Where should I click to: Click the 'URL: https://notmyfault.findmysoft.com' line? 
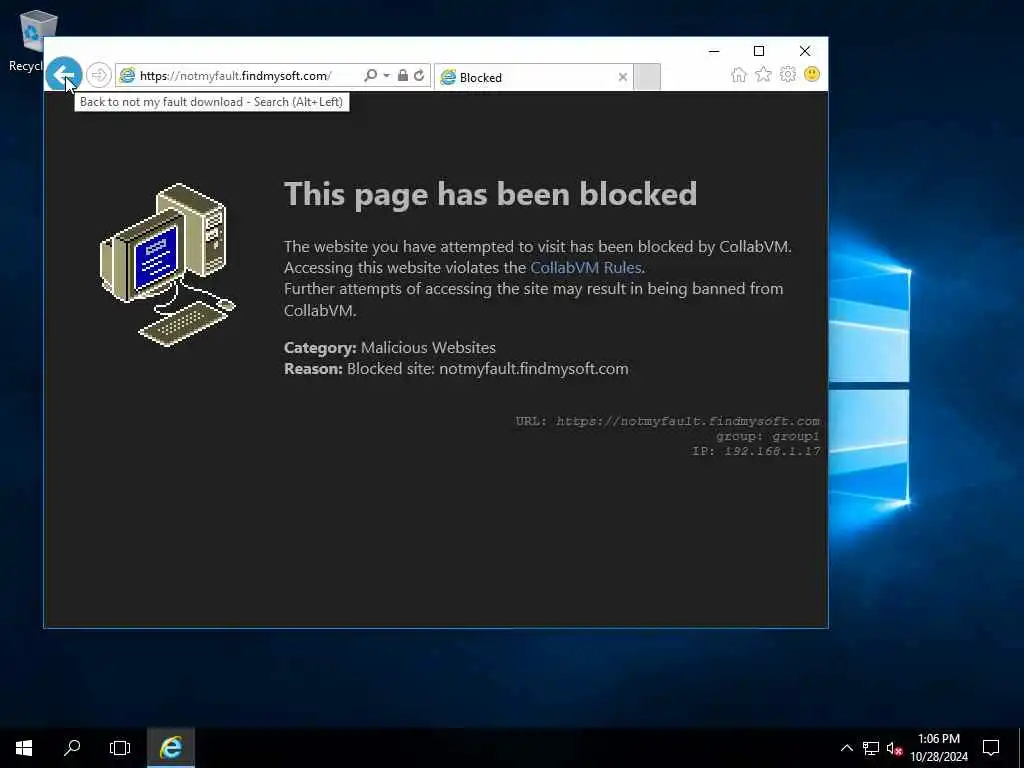point(667,421)
